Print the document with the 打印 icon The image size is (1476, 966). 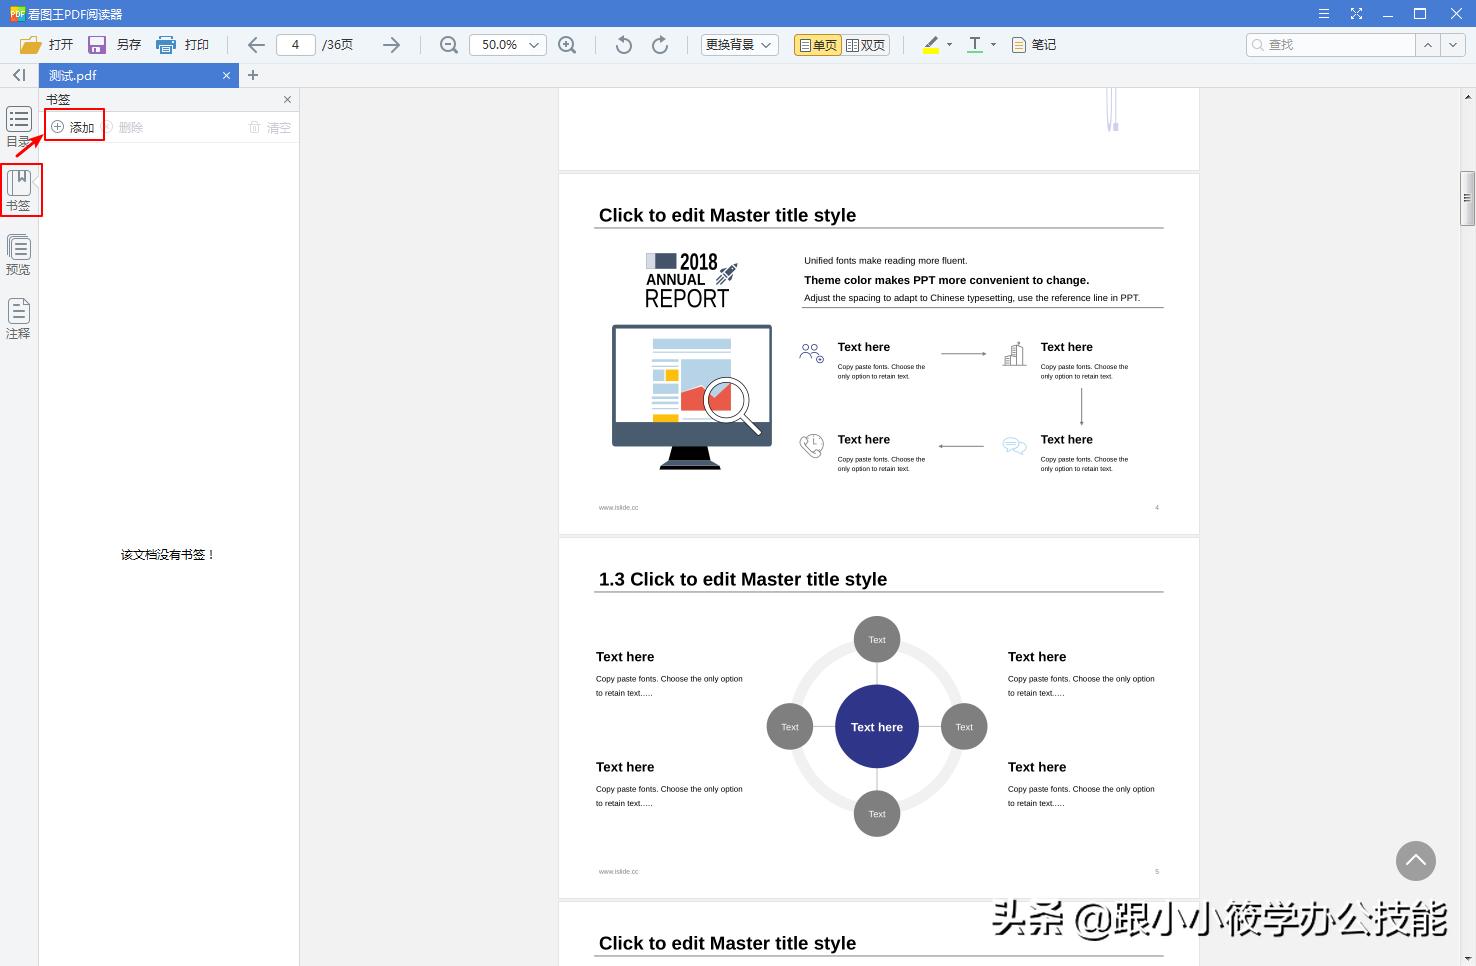(x=183, y=44)
